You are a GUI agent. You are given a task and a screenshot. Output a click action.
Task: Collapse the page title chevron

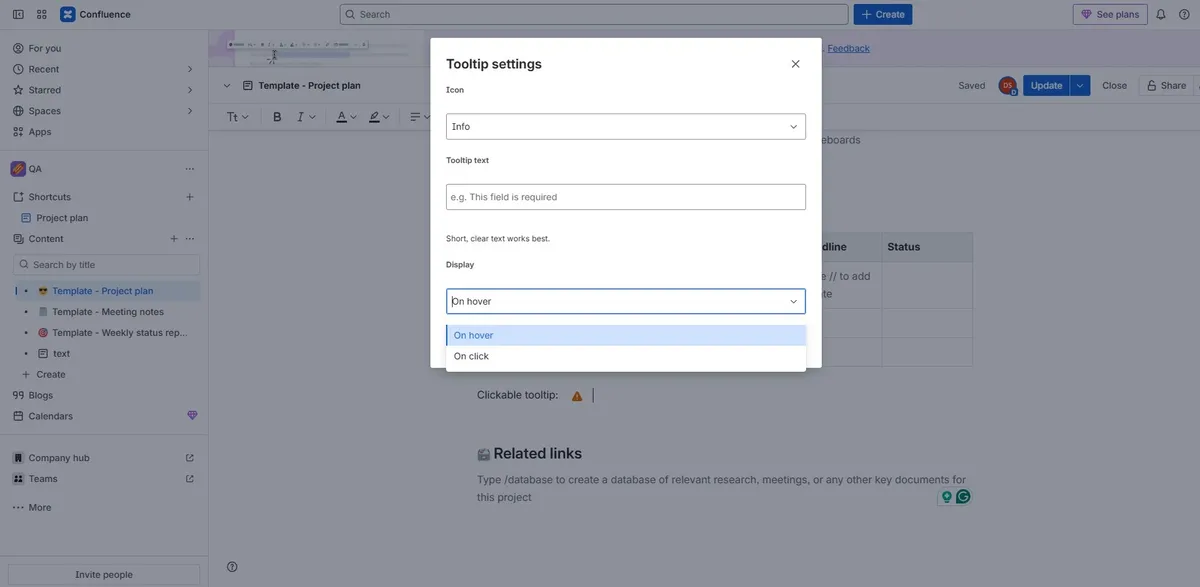[x=227, y=86]
